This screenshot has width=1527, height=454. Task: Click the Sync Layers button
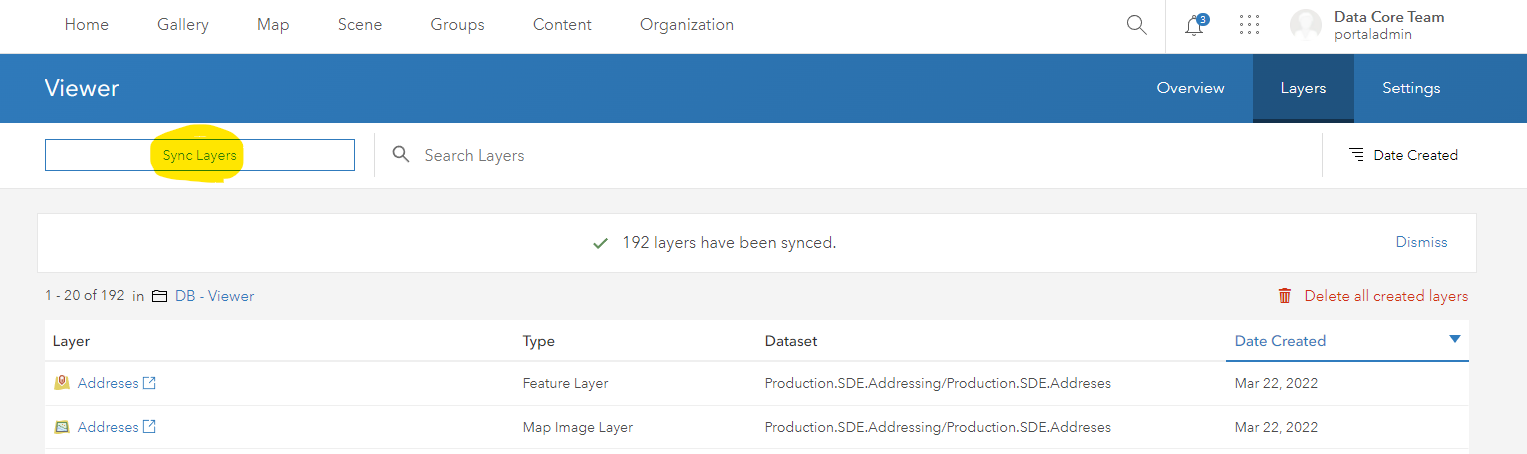tap(200, 155)
